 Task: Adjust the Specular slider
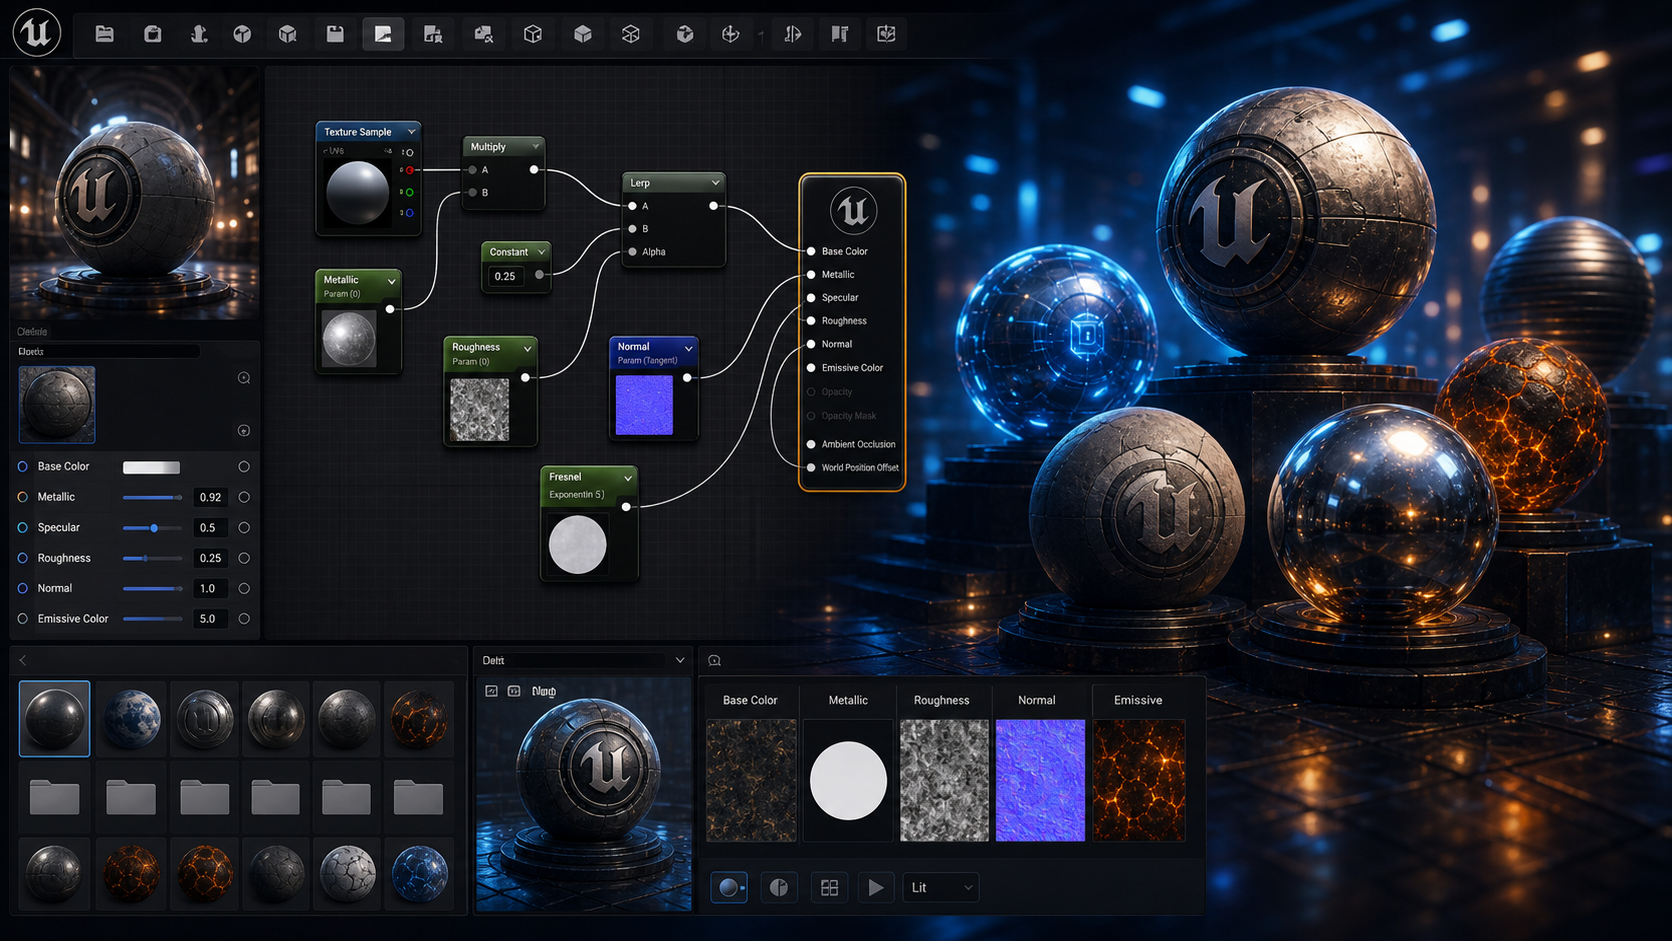pyautogui.click(x=152, y=528)
